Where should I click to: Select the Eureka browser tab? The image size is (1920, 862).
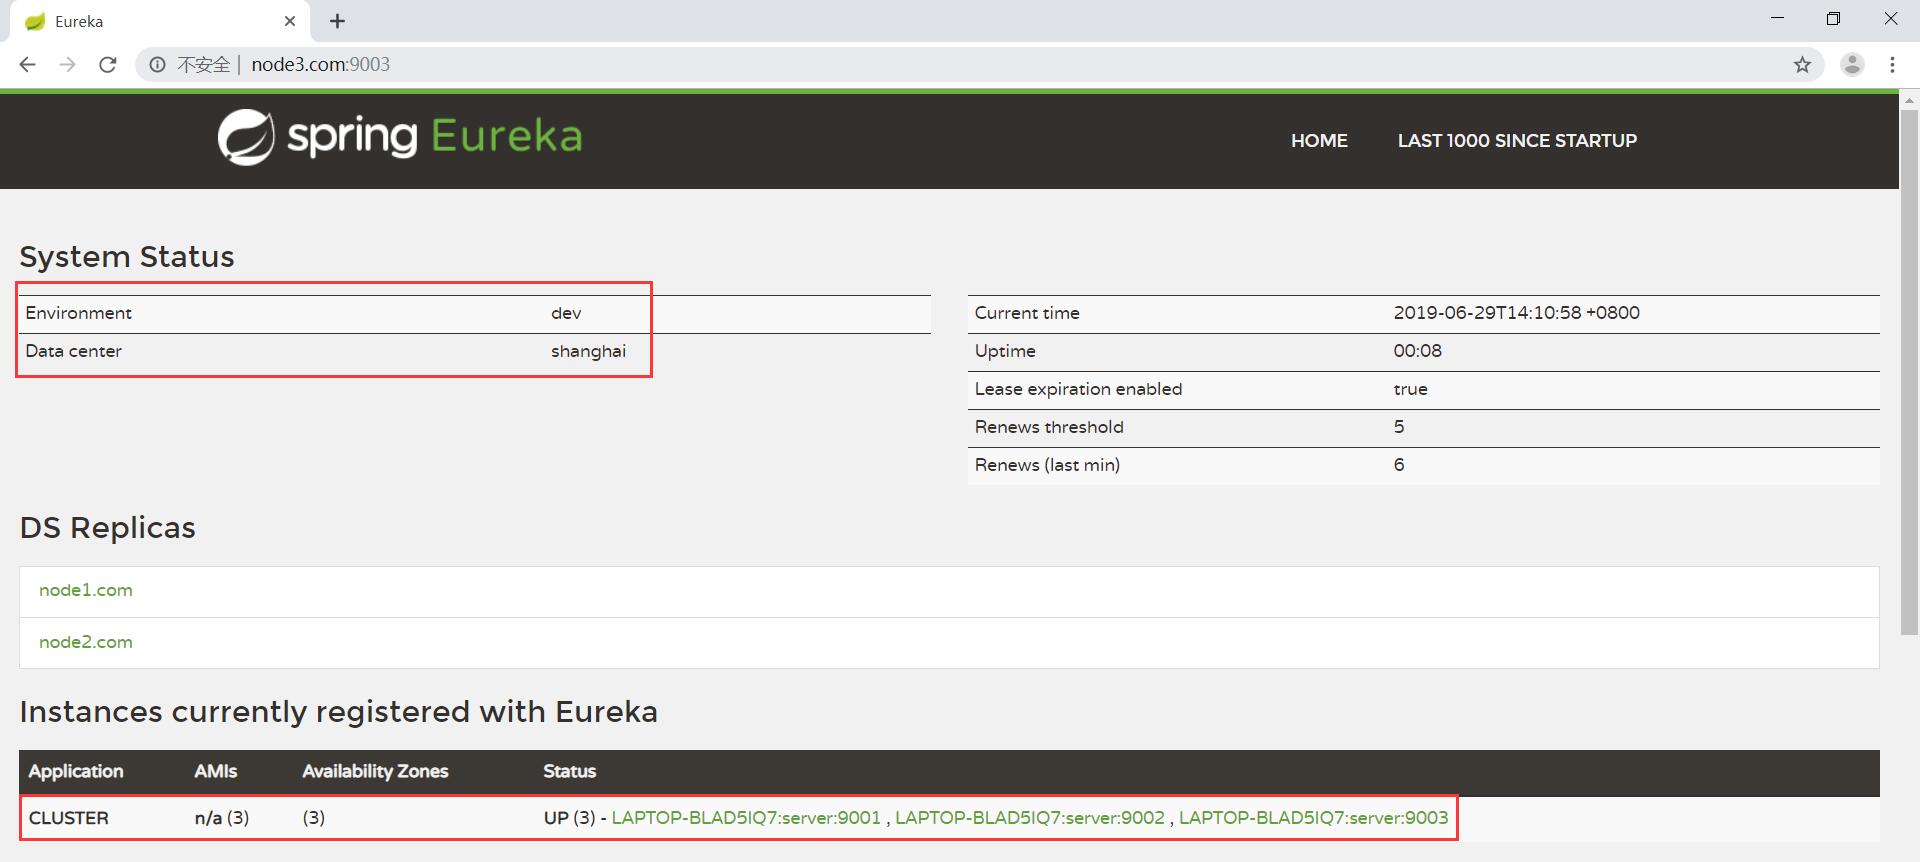coord(160,21)
